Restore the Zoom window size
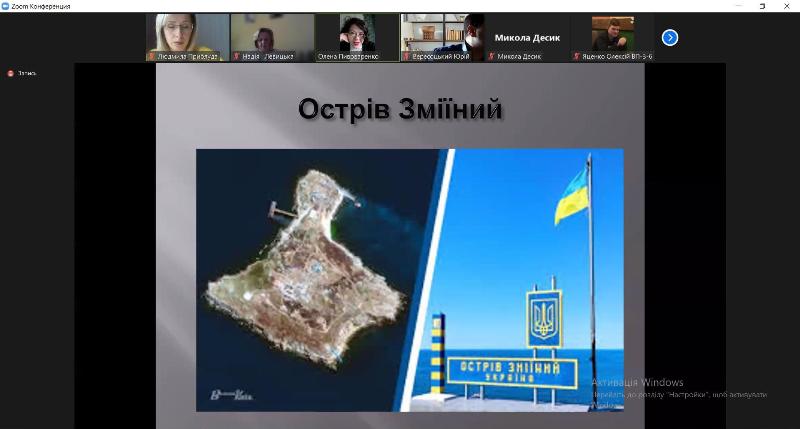Image resolution: width=800 pixels, height=429 pixels. (x=762, y=6)
